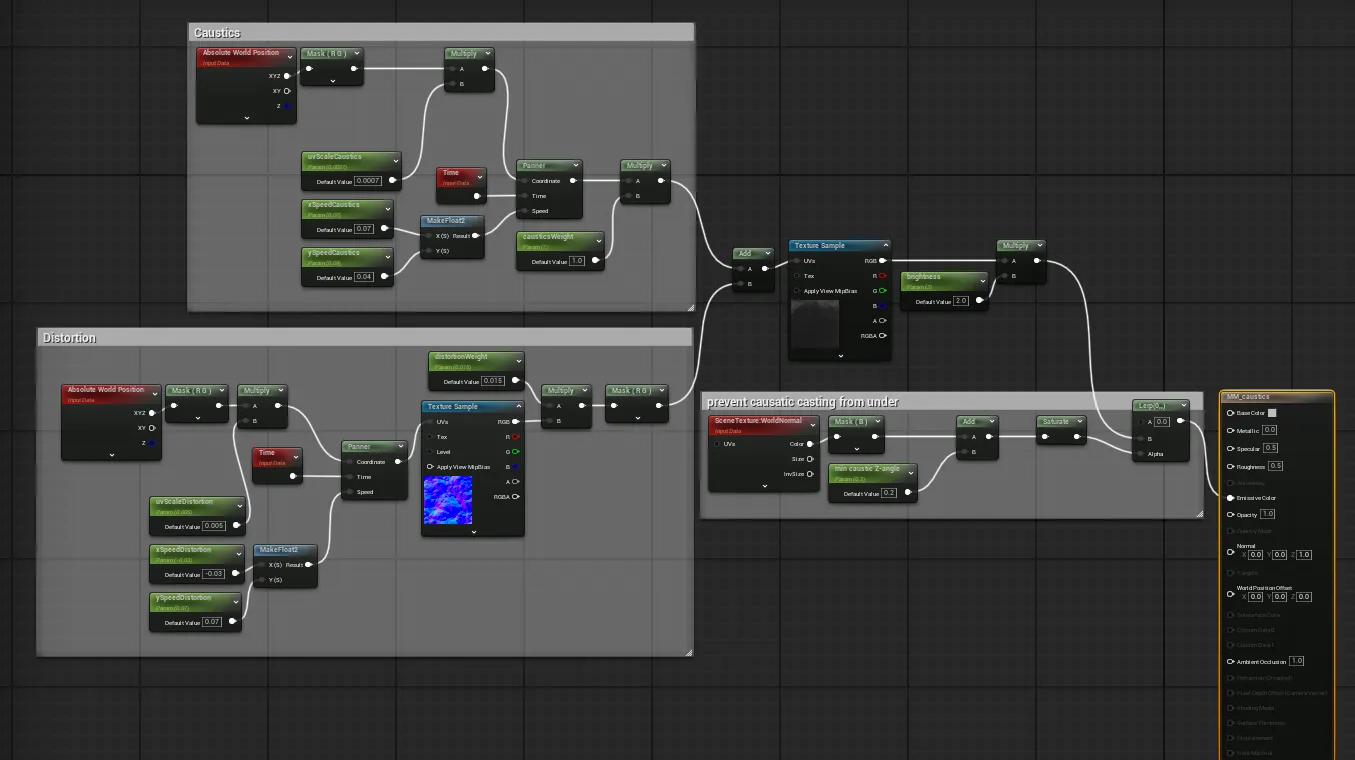The image size is (1355, 760).
Task: Click MakeFloat2 Result pin in Caustics group
Action: click(x=476, y=236)
